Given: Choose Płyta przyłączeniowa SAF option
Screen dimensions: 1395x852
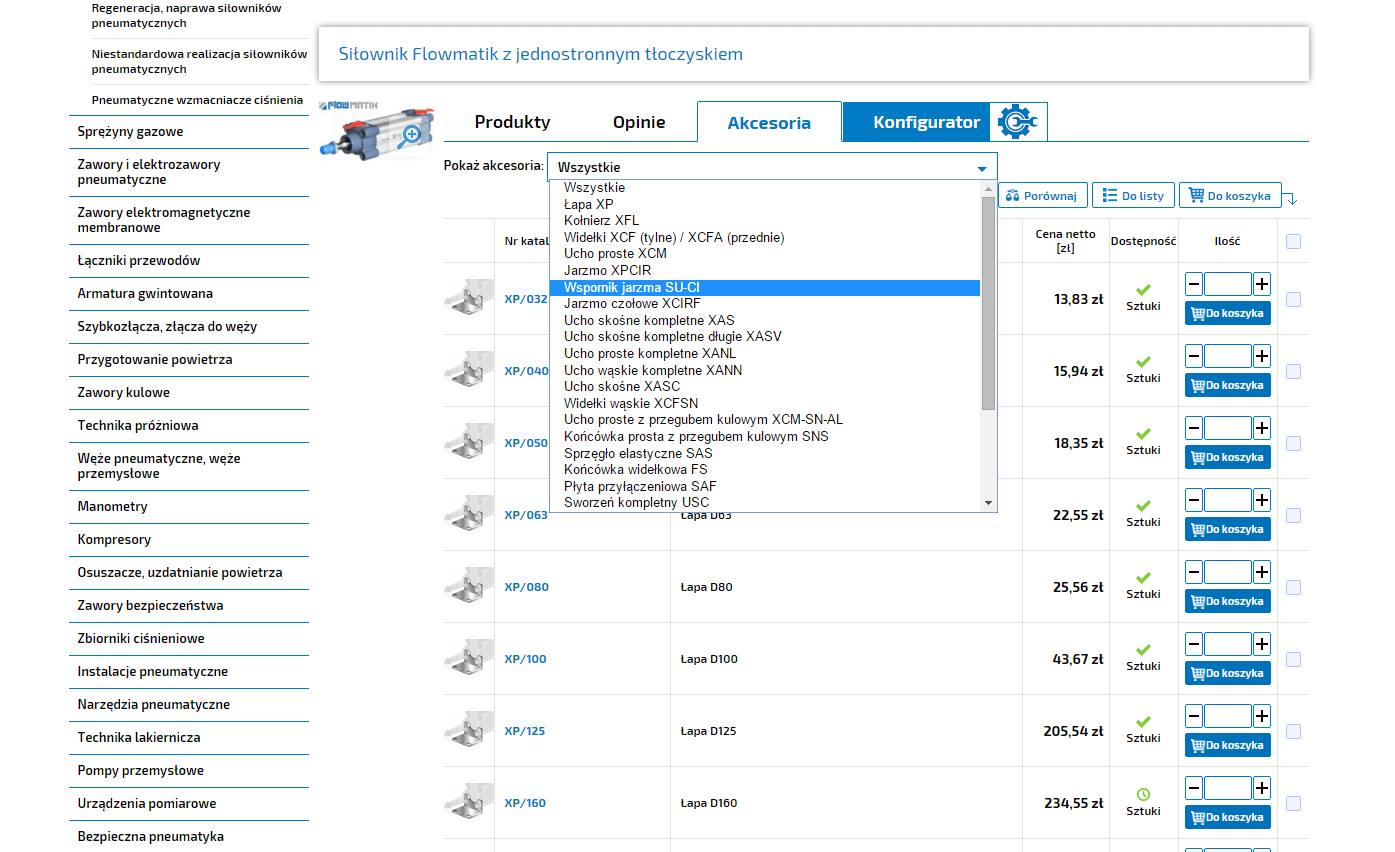Looking at the screenshot, I should [x=765, y=486].
